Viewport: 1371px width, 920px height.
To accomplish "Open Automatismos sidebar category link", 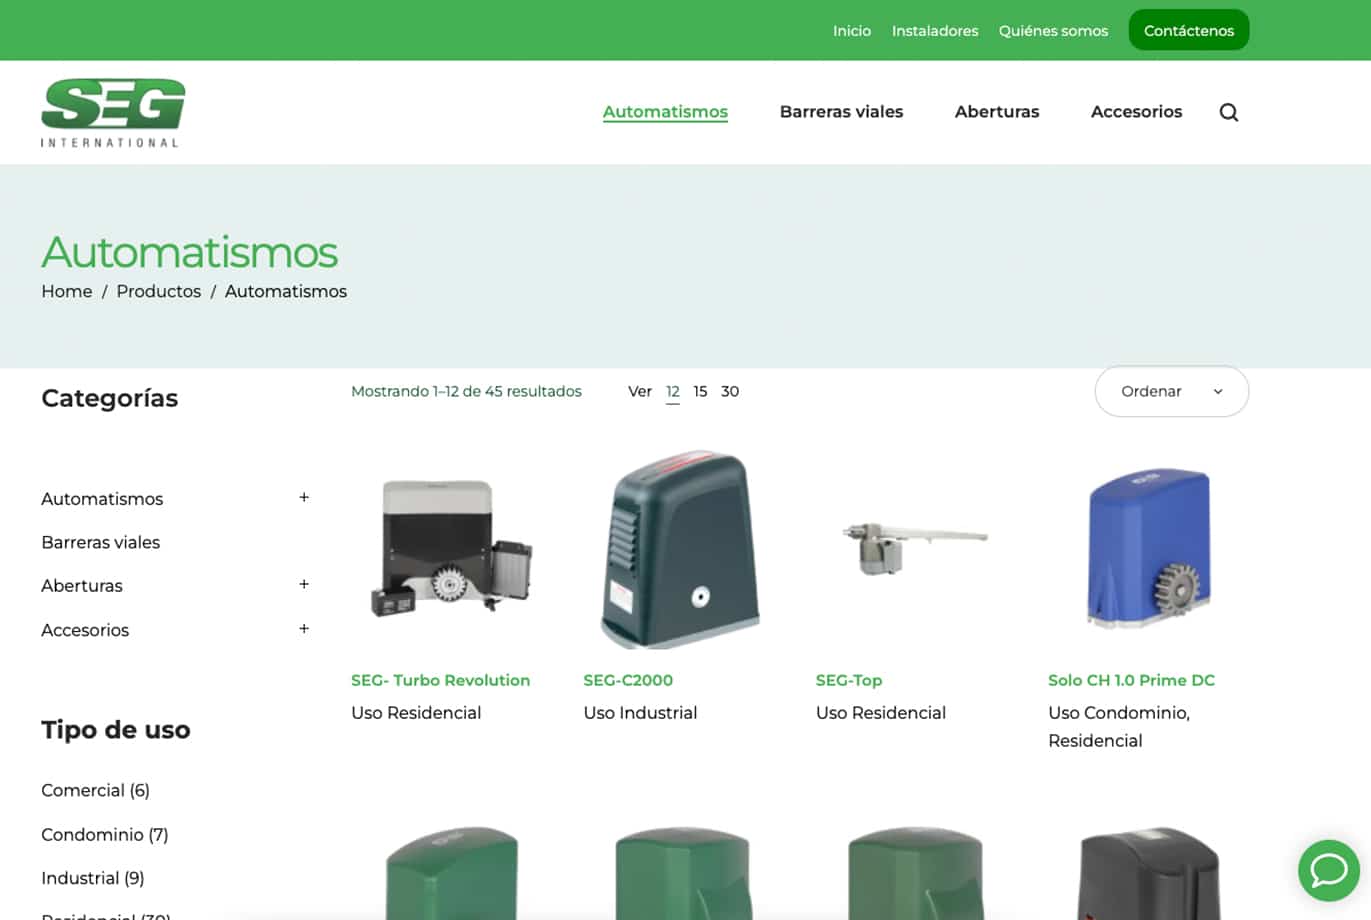I will point(102,499).
